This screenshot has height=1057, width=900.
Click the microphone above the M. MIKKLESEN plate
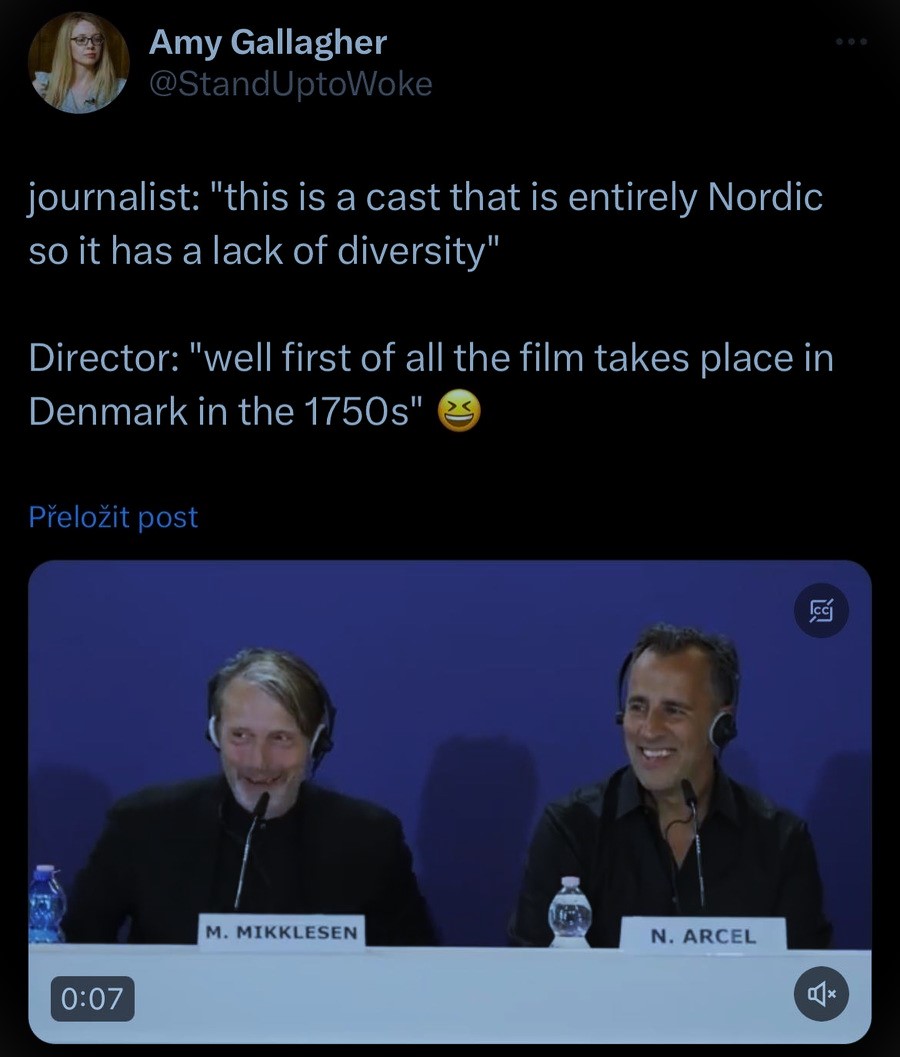[x=250, y=840]
